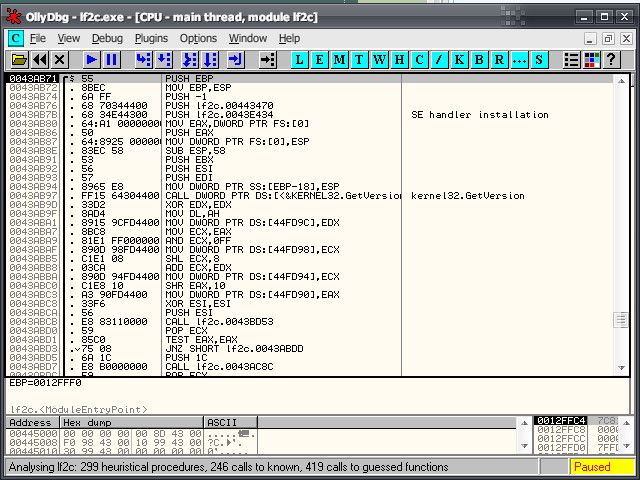Viewport: 640px width, 480px height.
Task: Click the Restart program rewind icon
Action: point(40,60)
